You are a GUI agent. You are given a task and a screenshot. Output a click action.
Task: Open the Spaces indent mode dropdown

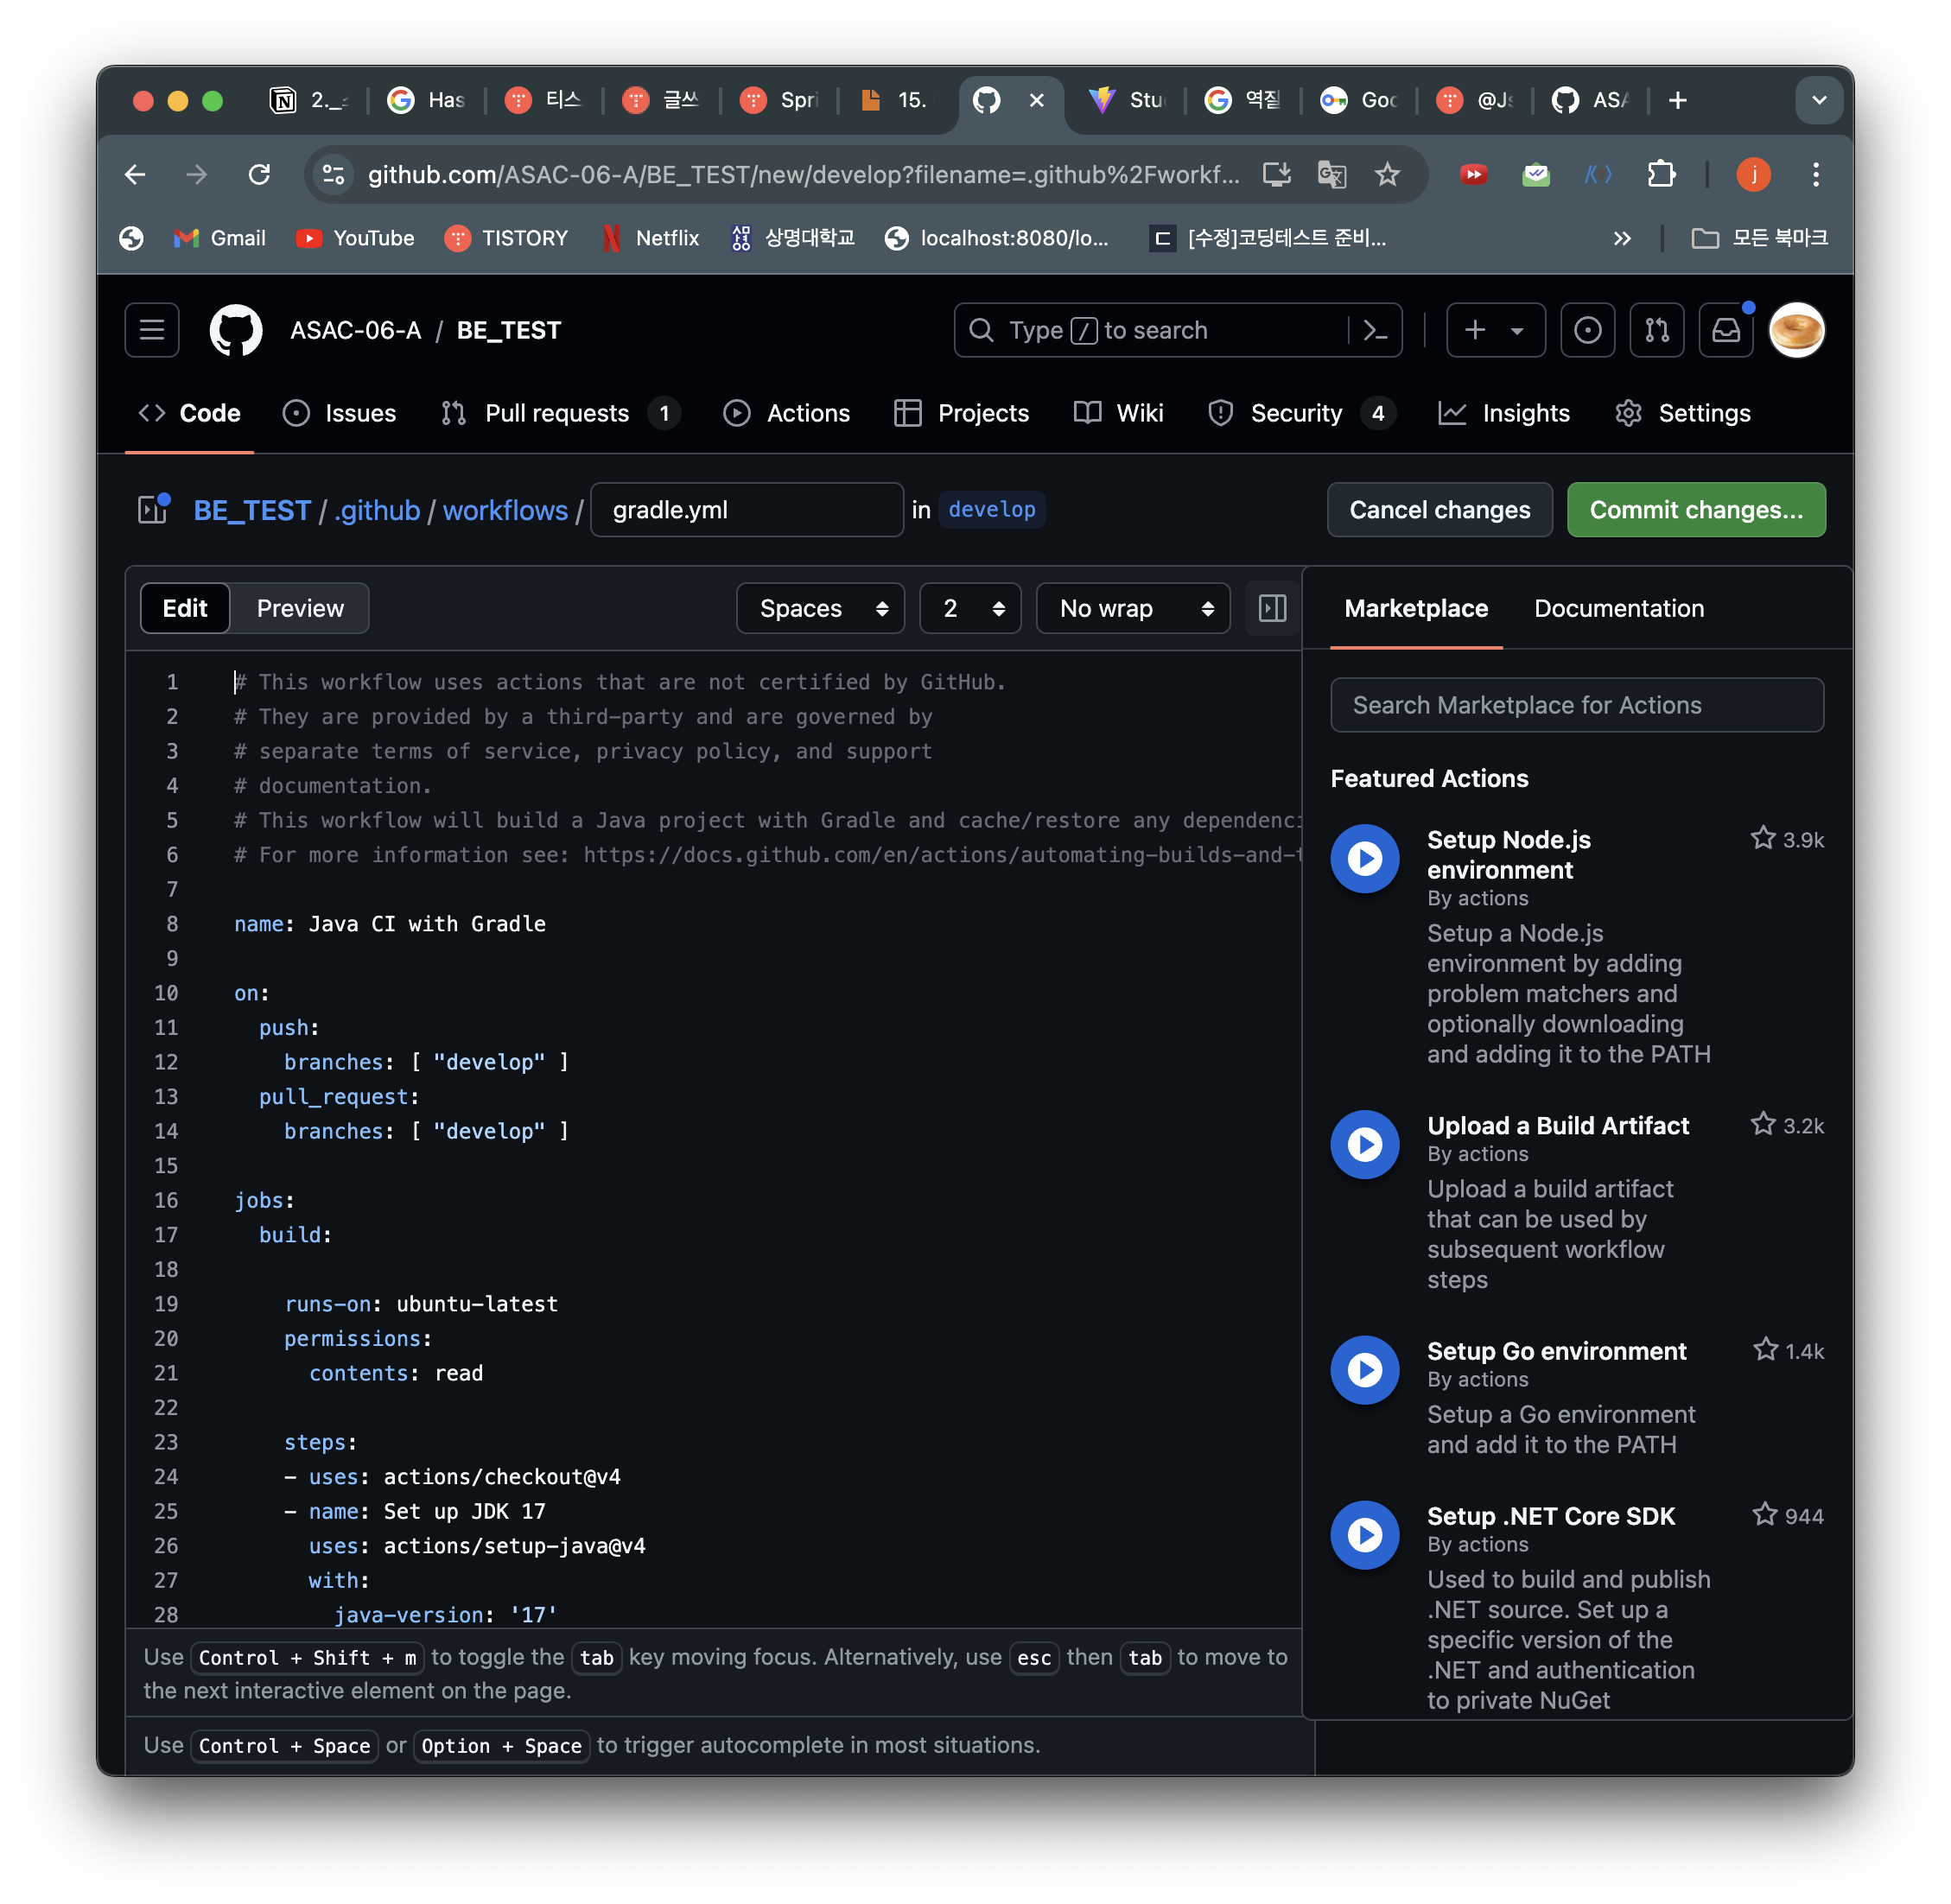point(820,608)
